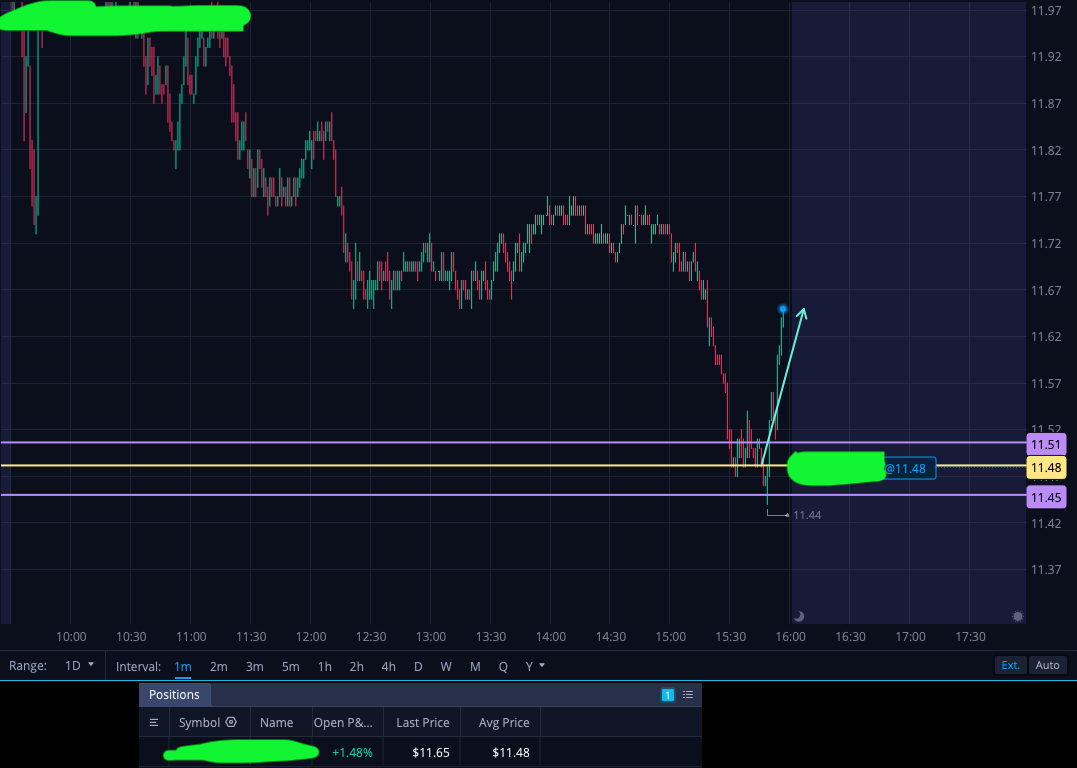Select the 1h interval button
The width and height of the screenshot is (1077, 768).
325,666
